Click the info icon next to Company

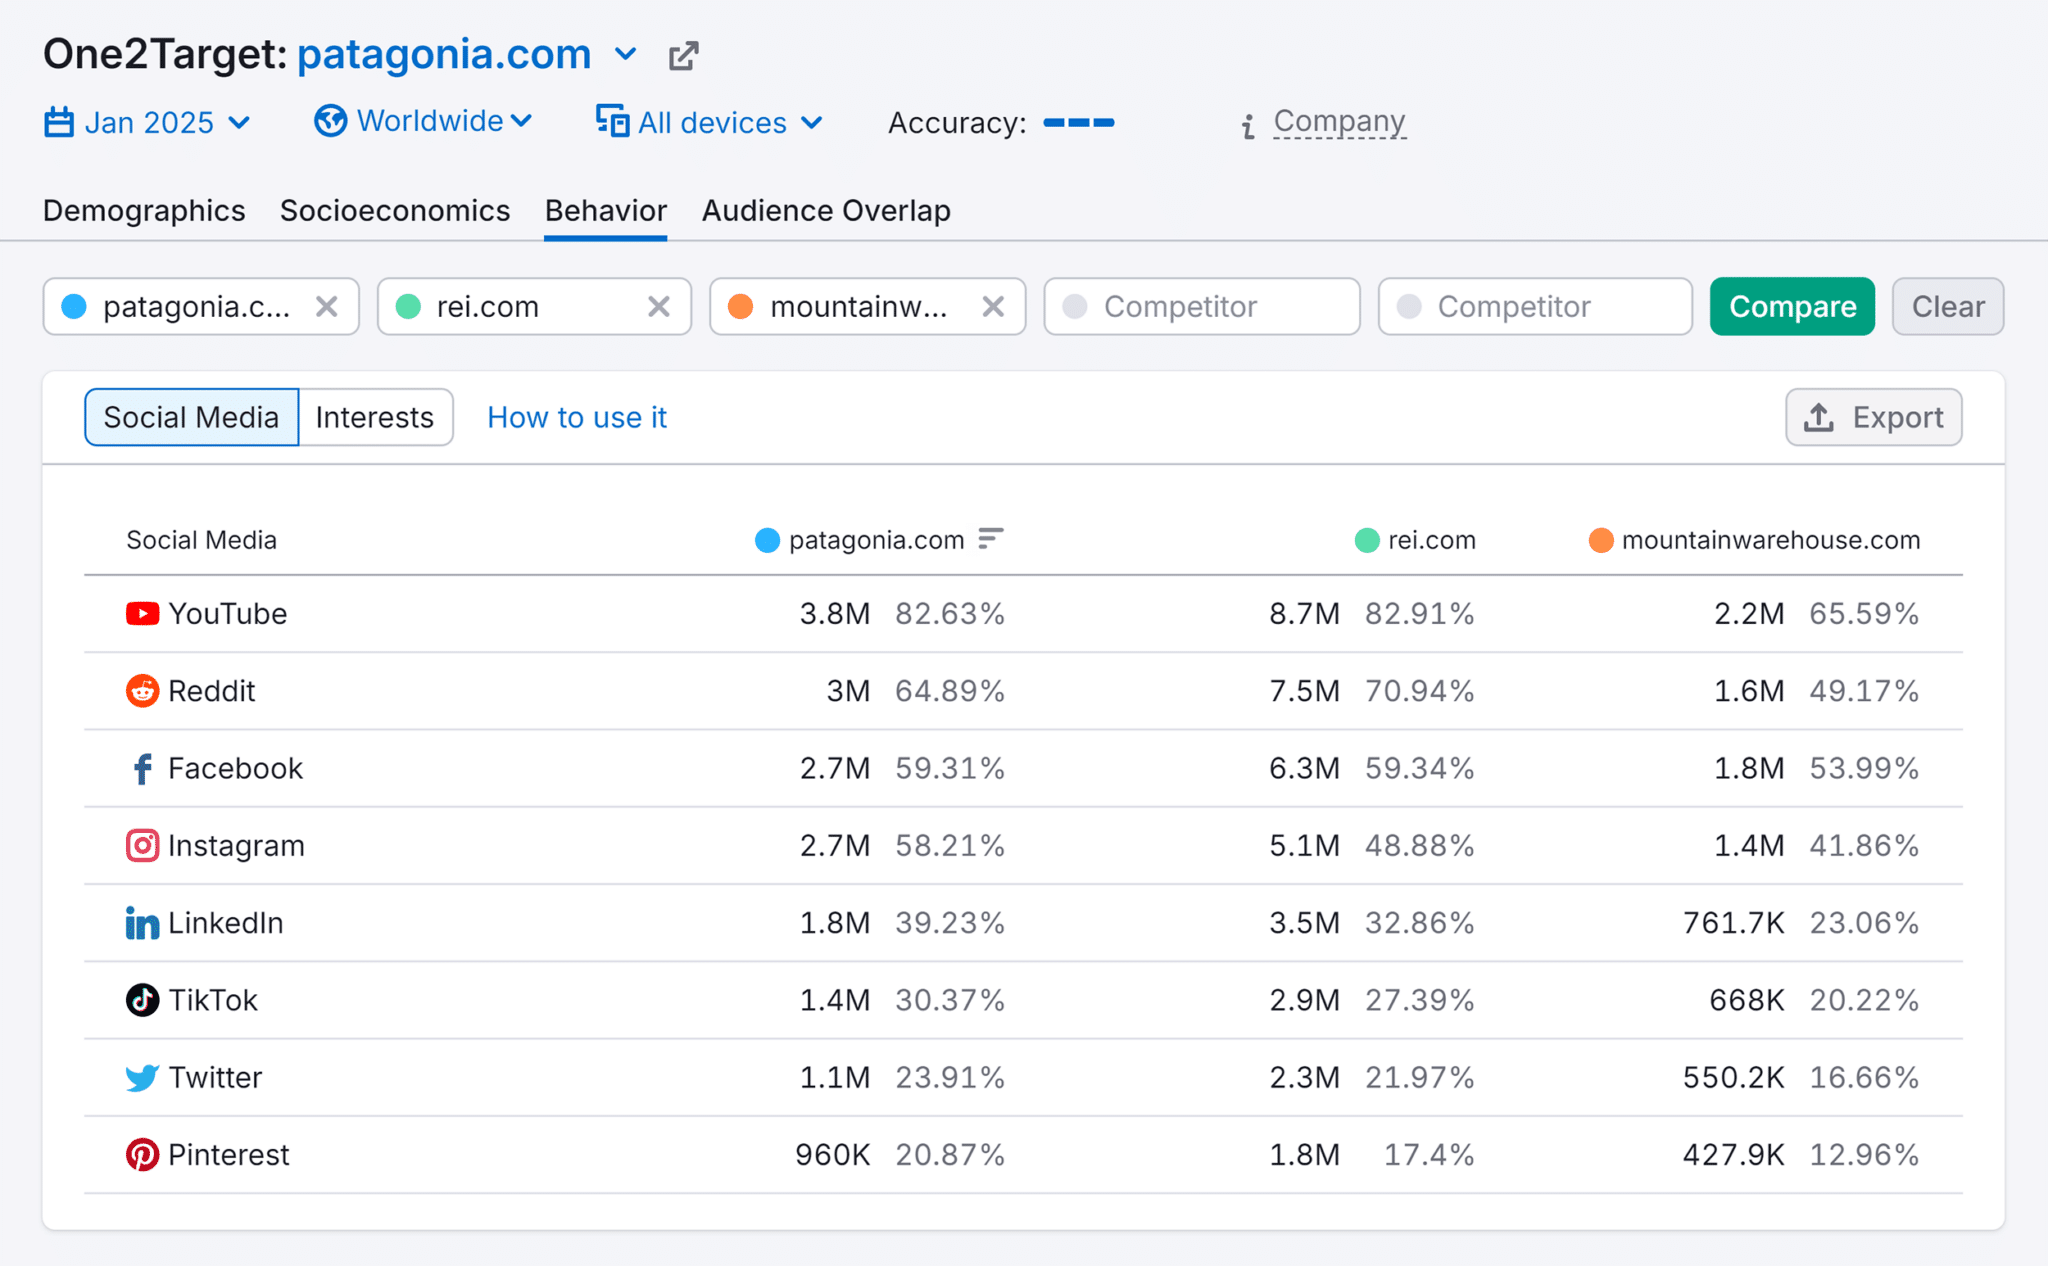click(x=1248, y=126)
